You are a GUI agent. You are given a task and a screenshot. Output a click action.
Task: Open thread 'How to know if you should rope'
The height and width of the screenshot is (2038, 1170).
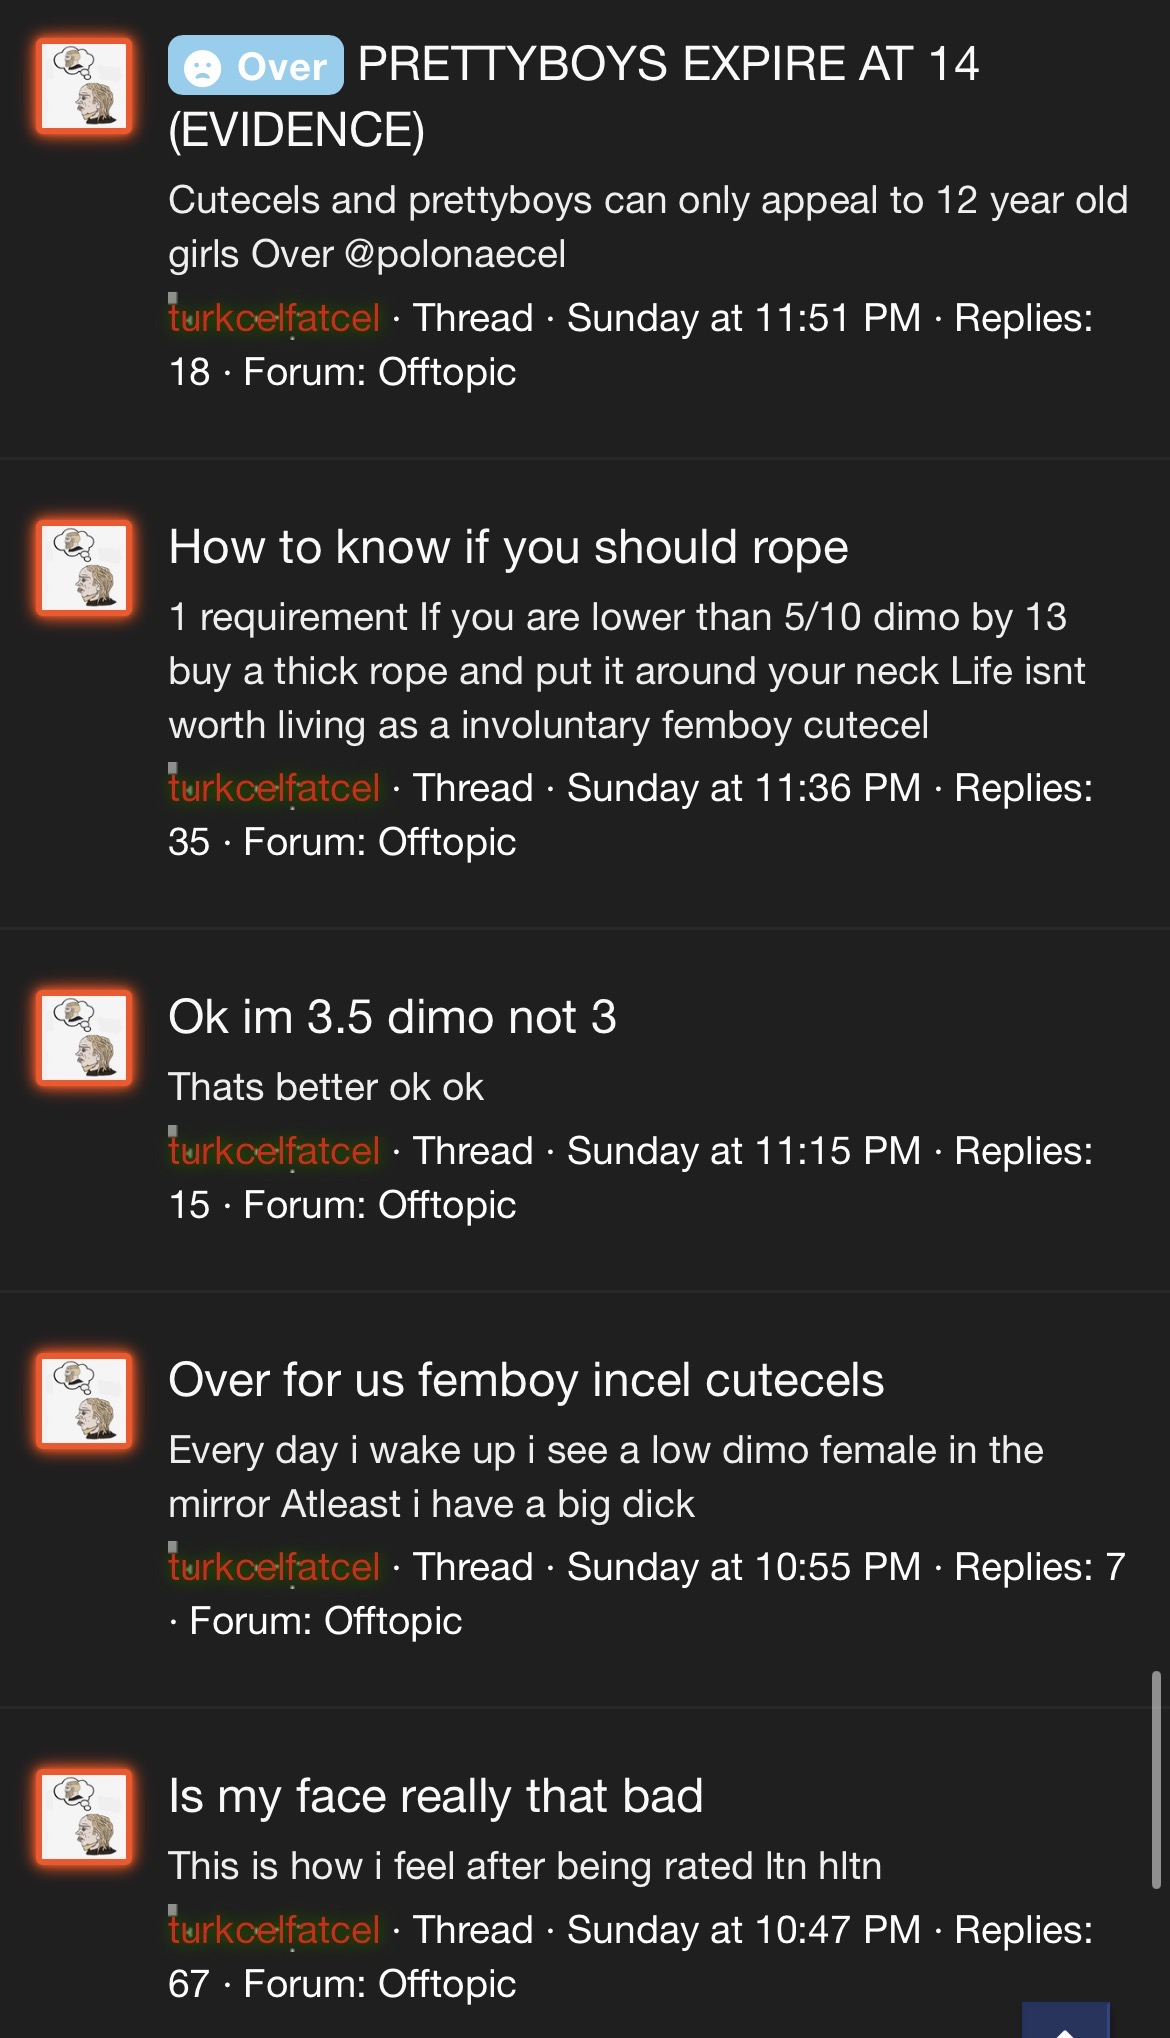pos(508,546)
